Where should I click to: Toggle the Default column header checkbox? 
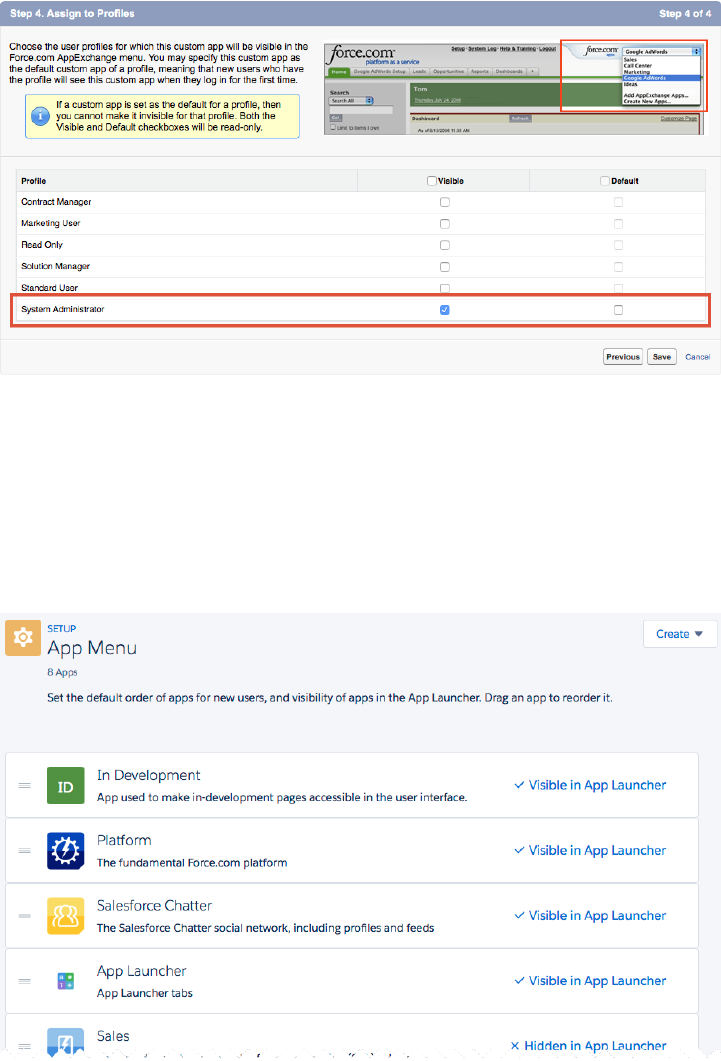[x=605, y=181]
